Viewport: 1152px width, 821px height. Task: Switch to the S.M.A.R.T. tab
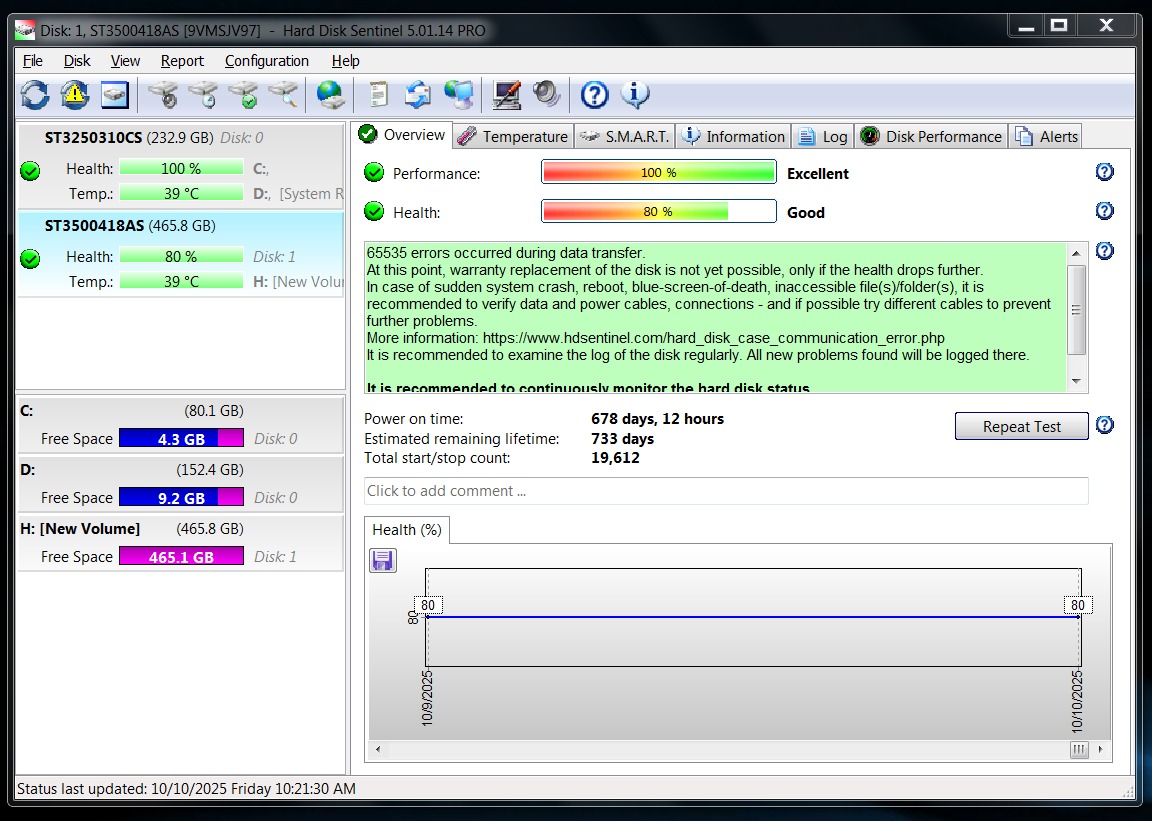pyautogui.click(x=626, y=136)
